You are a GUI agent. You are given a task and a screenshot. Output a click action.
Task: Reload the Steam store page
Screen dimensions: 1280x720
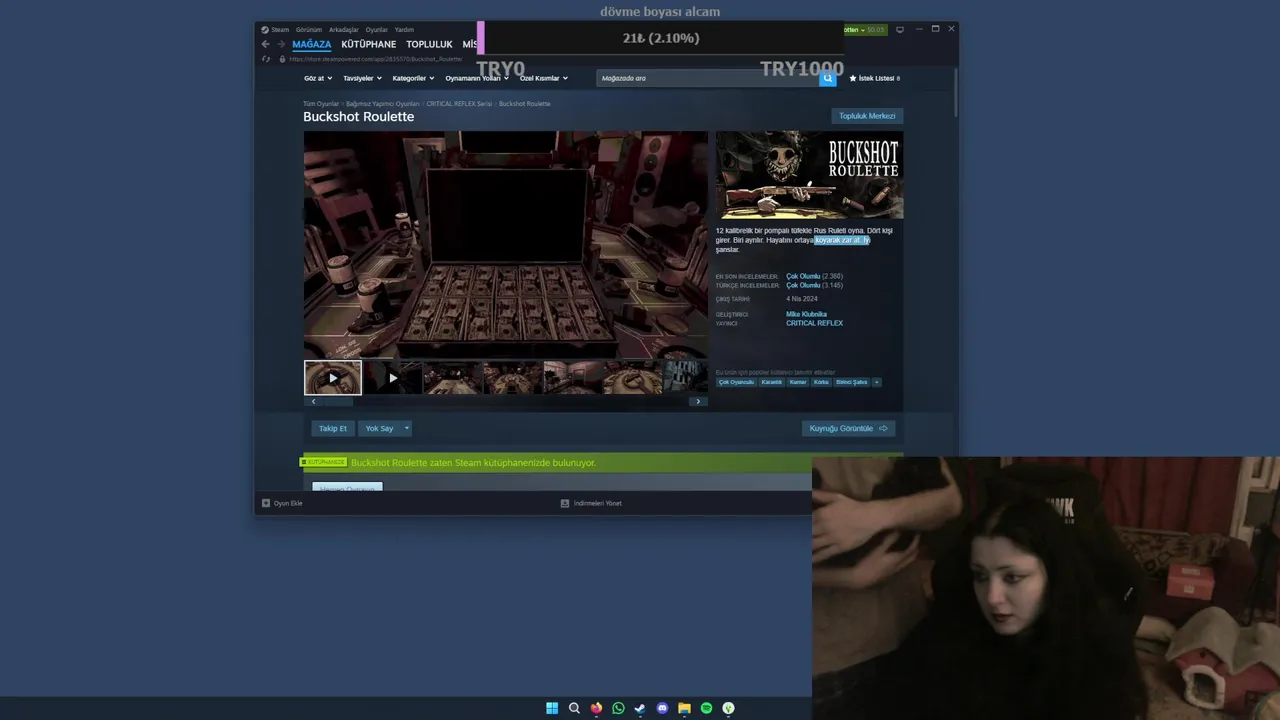[266, 59]
